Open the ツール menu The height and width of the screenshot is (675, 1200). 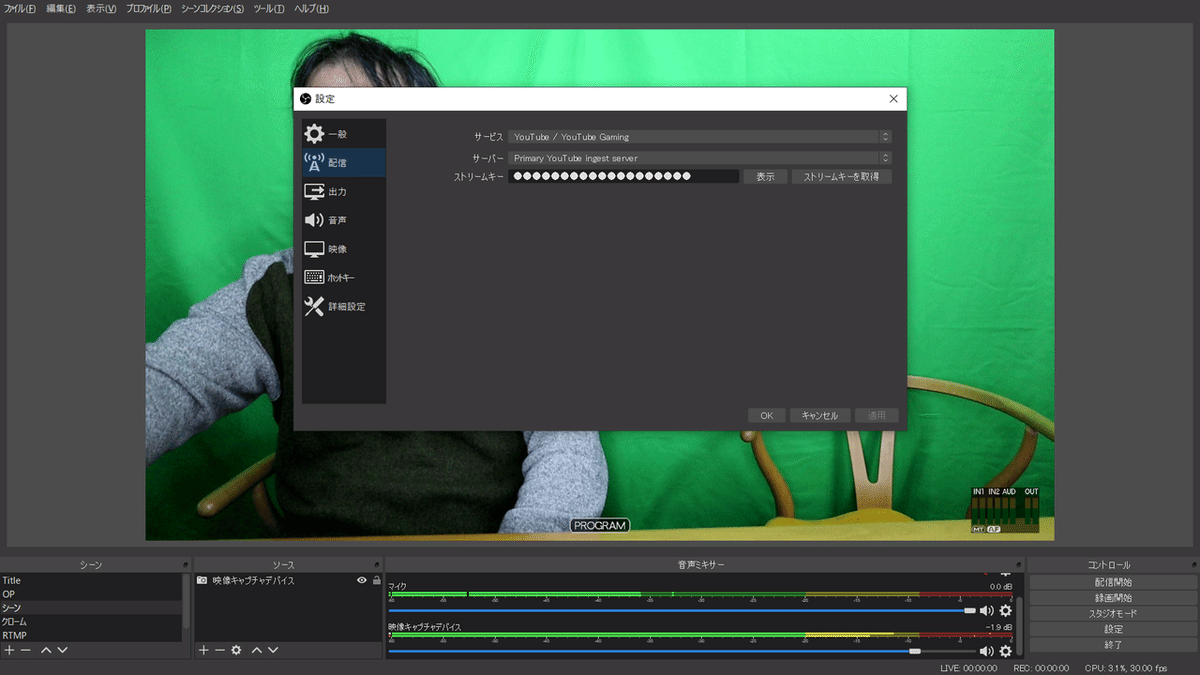269,9
